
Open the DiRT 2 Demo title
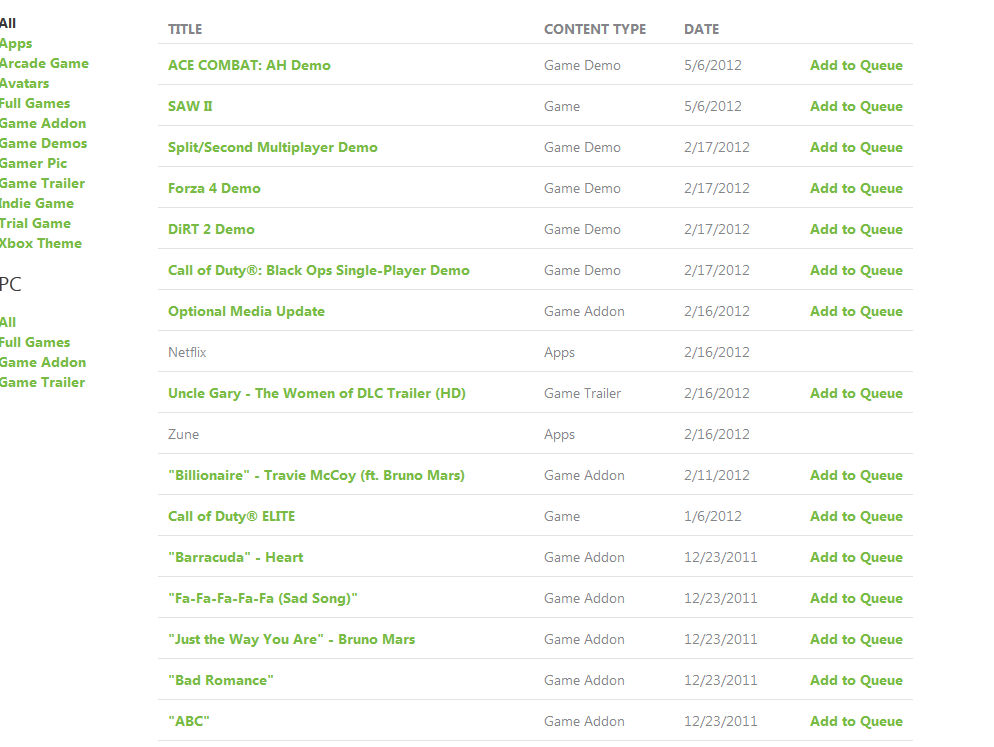[x=211, y=230]
